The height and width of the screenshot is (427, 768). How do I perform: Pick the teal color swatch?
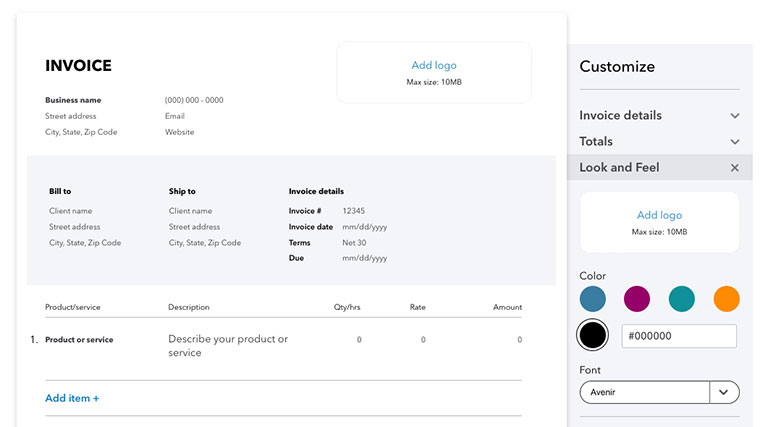(681, 298)
